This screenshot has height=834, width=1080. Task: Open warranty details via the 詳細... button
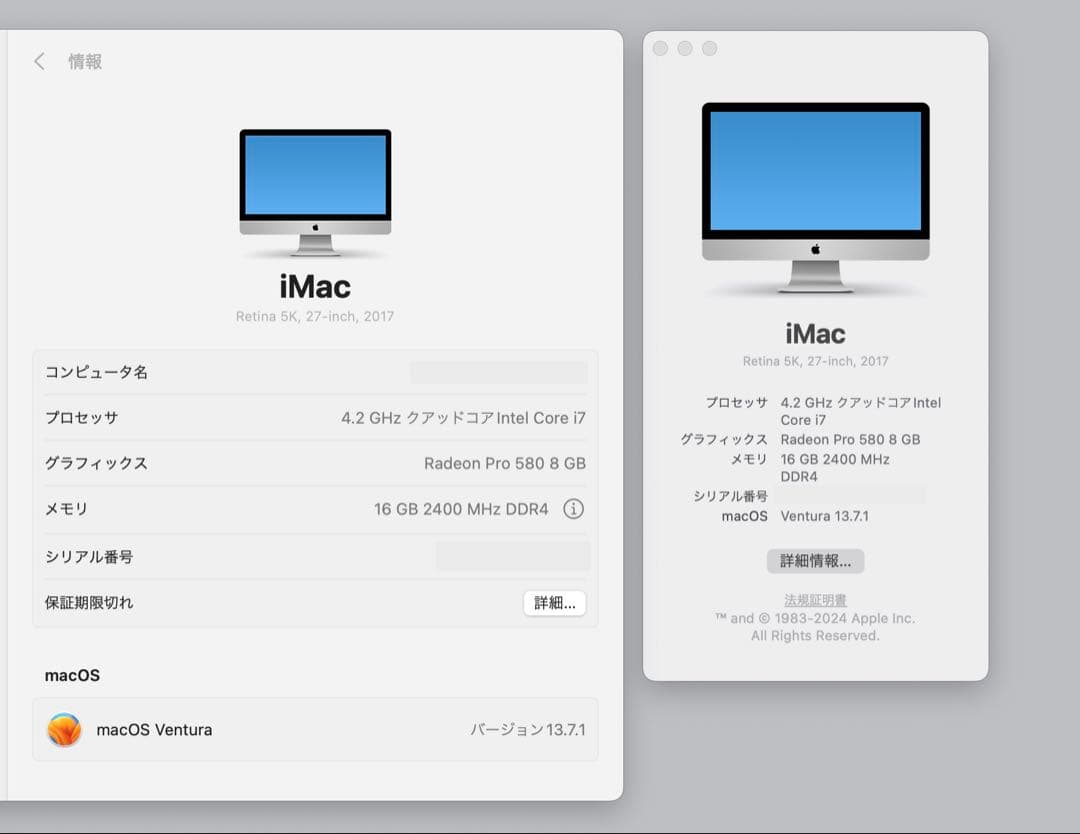(x=554, y=603)
